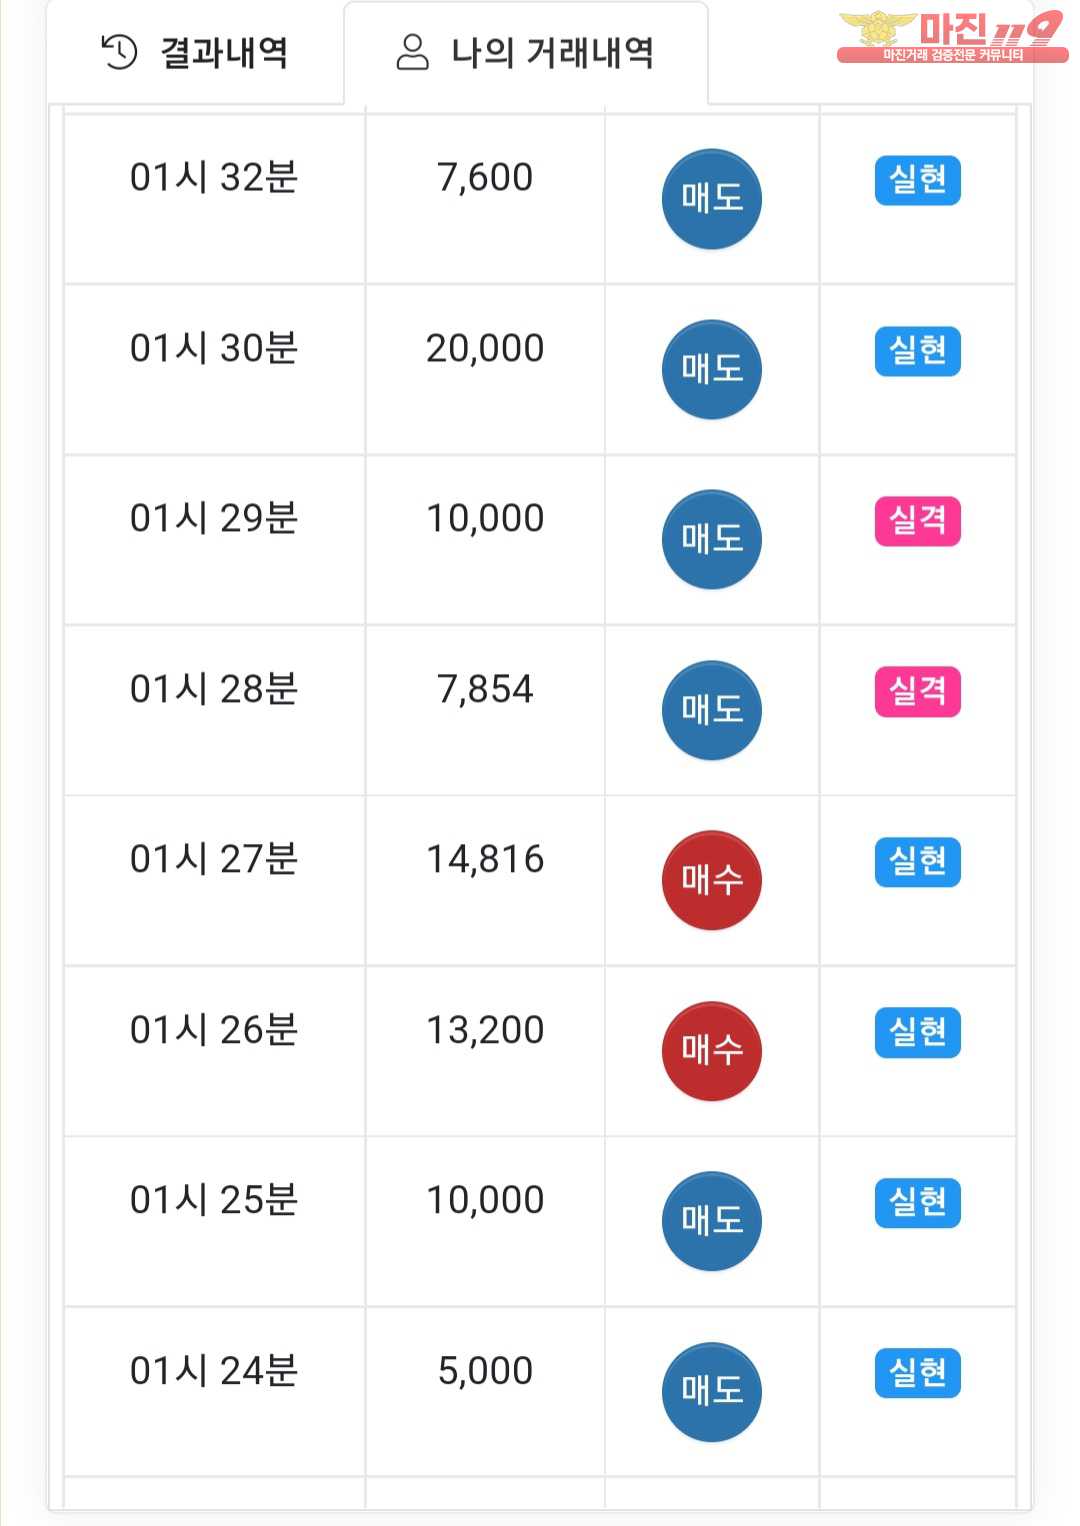
Task: Click the 마진119 logo
Action: click(951, 37)
